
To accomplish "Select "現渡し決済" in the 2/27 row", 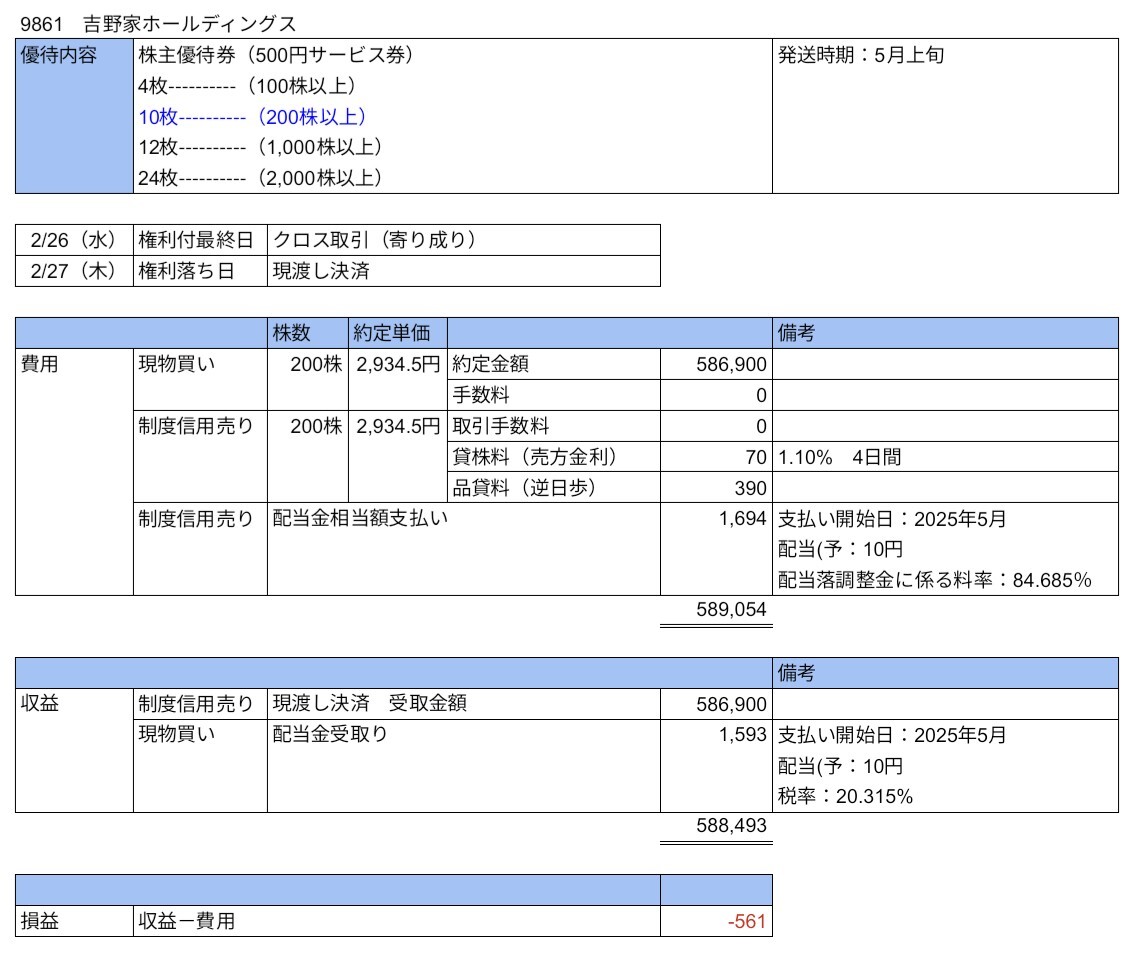I will tap(463, 271).
